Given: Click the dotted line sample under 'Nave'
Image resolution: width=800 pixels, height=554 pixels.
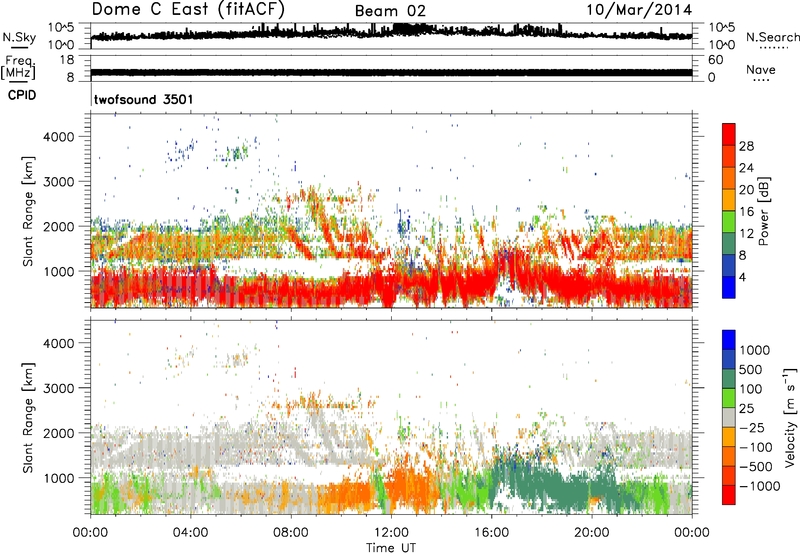Looking at the screenshot, I should [x=761, y=80].
